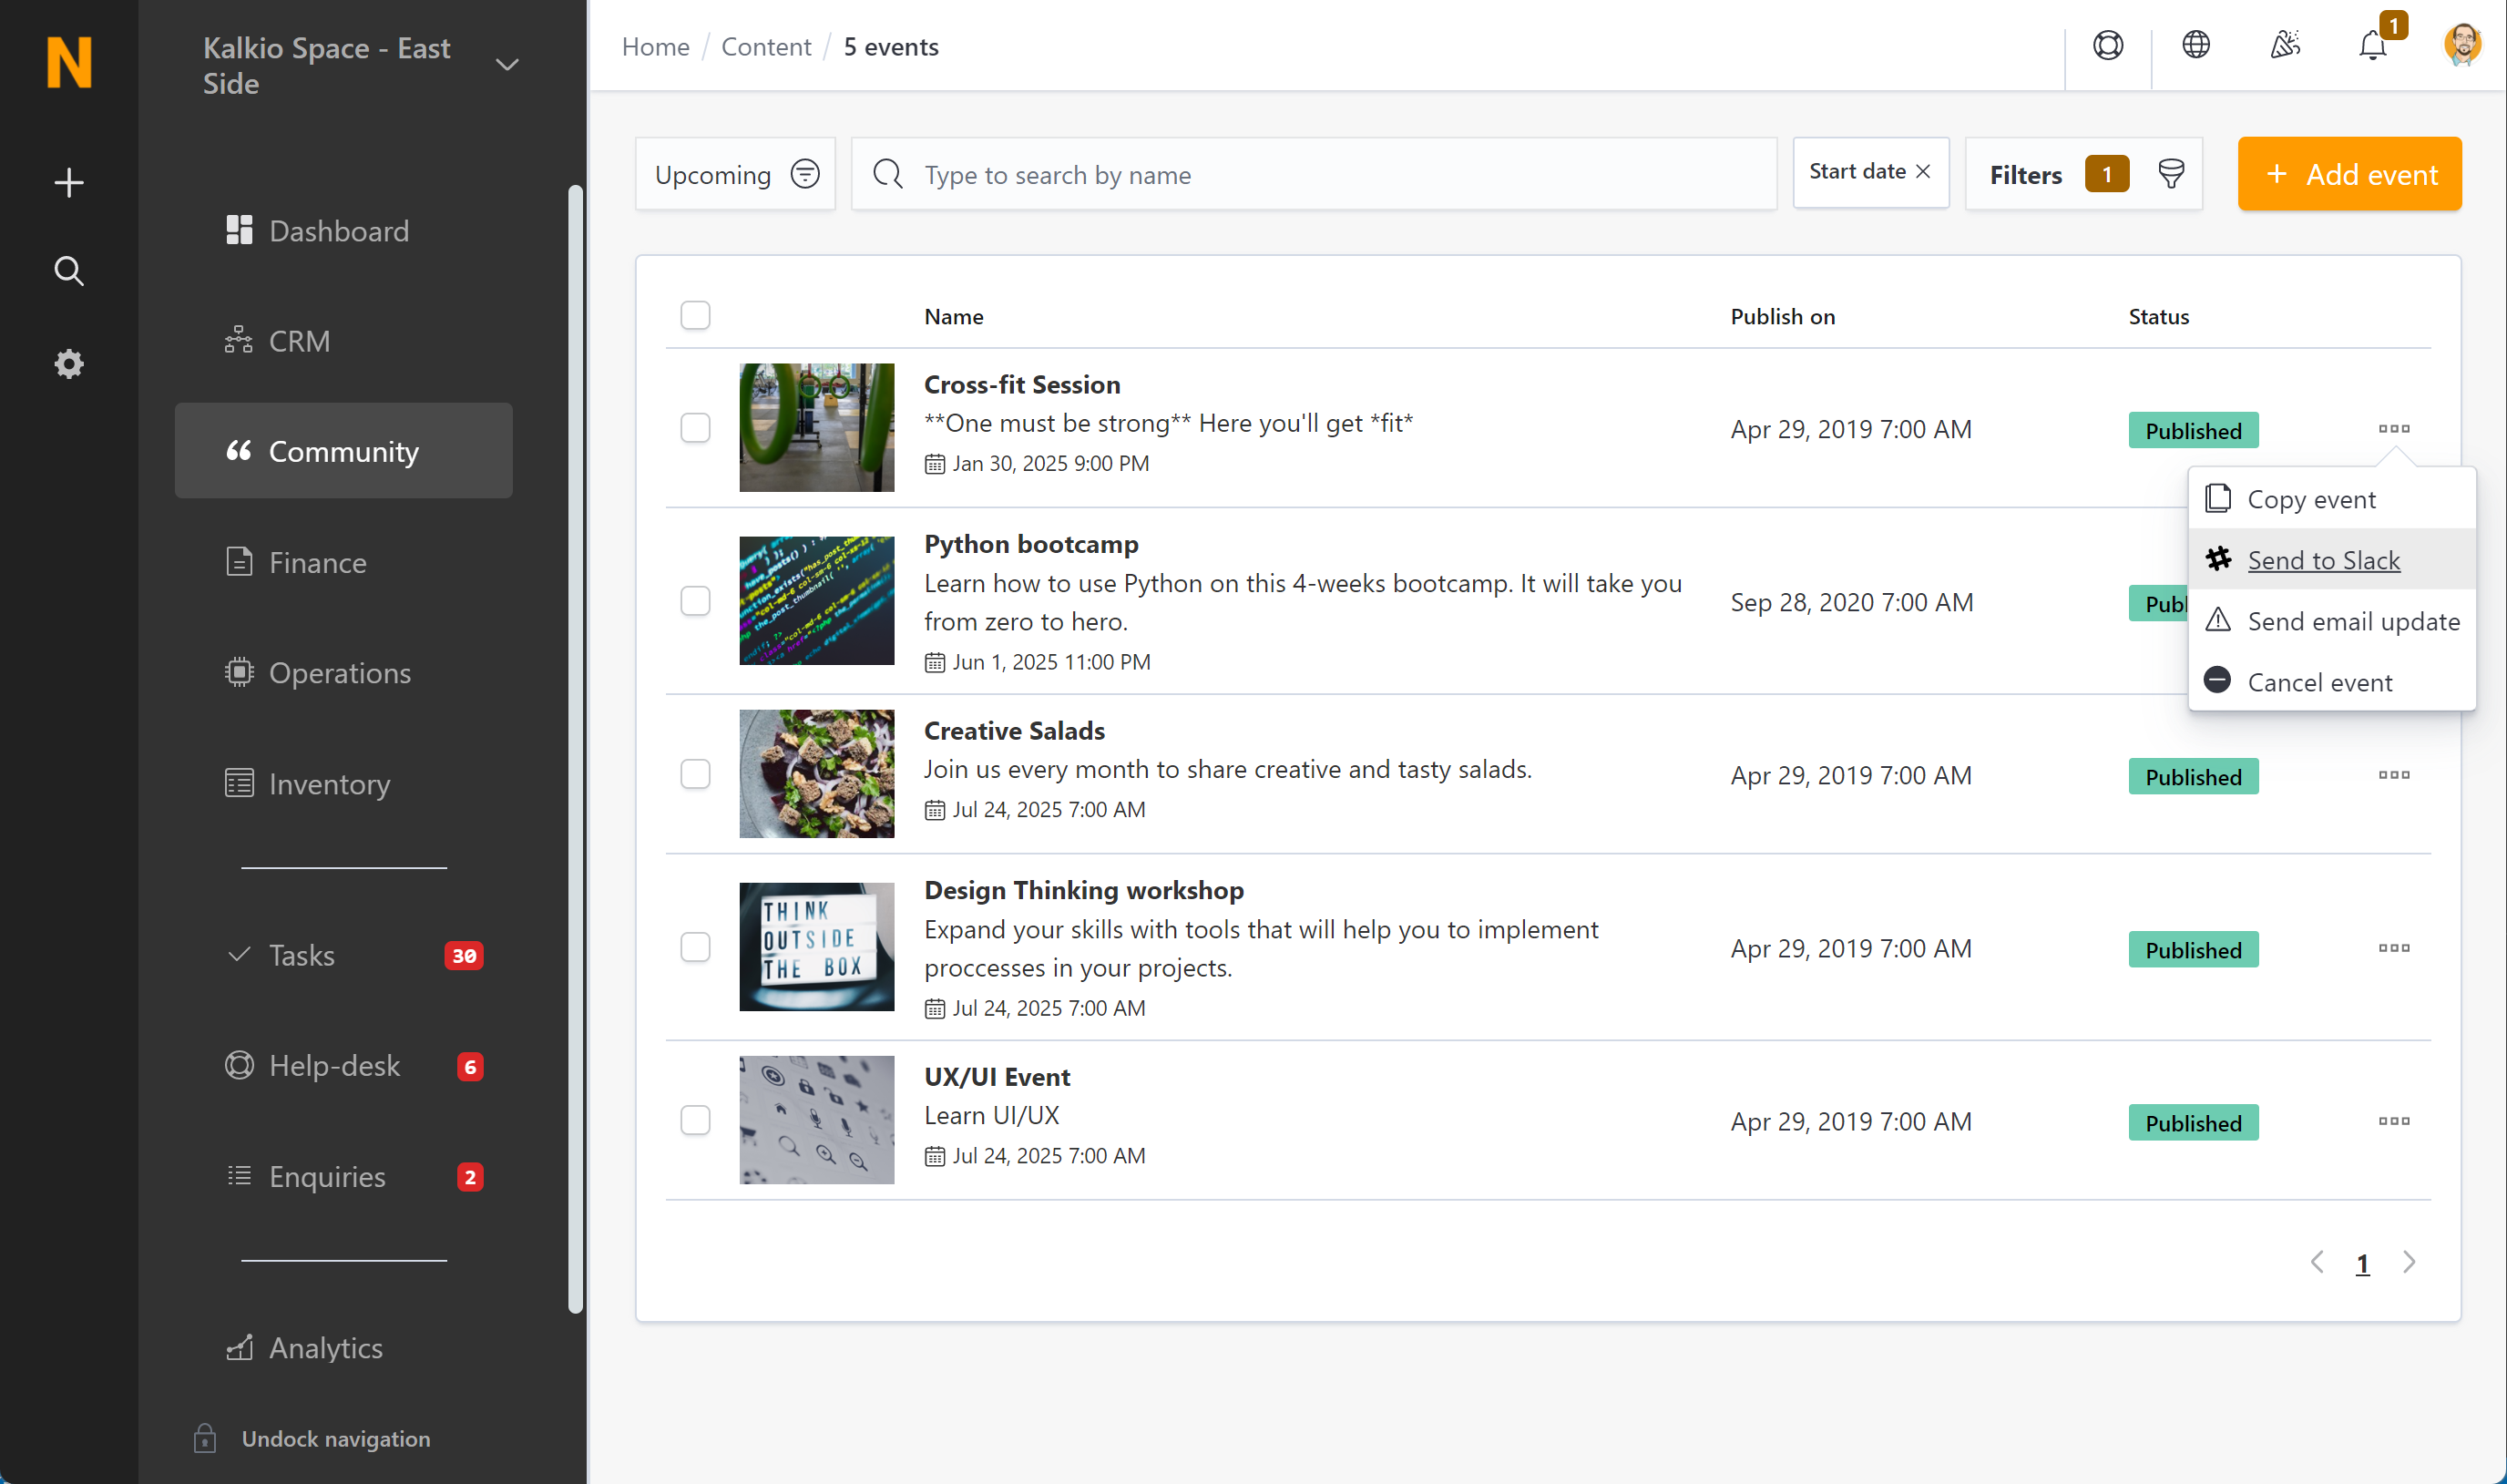Viewport: 2507px width, 1484px height.
Task: Open the notifications bell icon
Action: coord(2373,46)
